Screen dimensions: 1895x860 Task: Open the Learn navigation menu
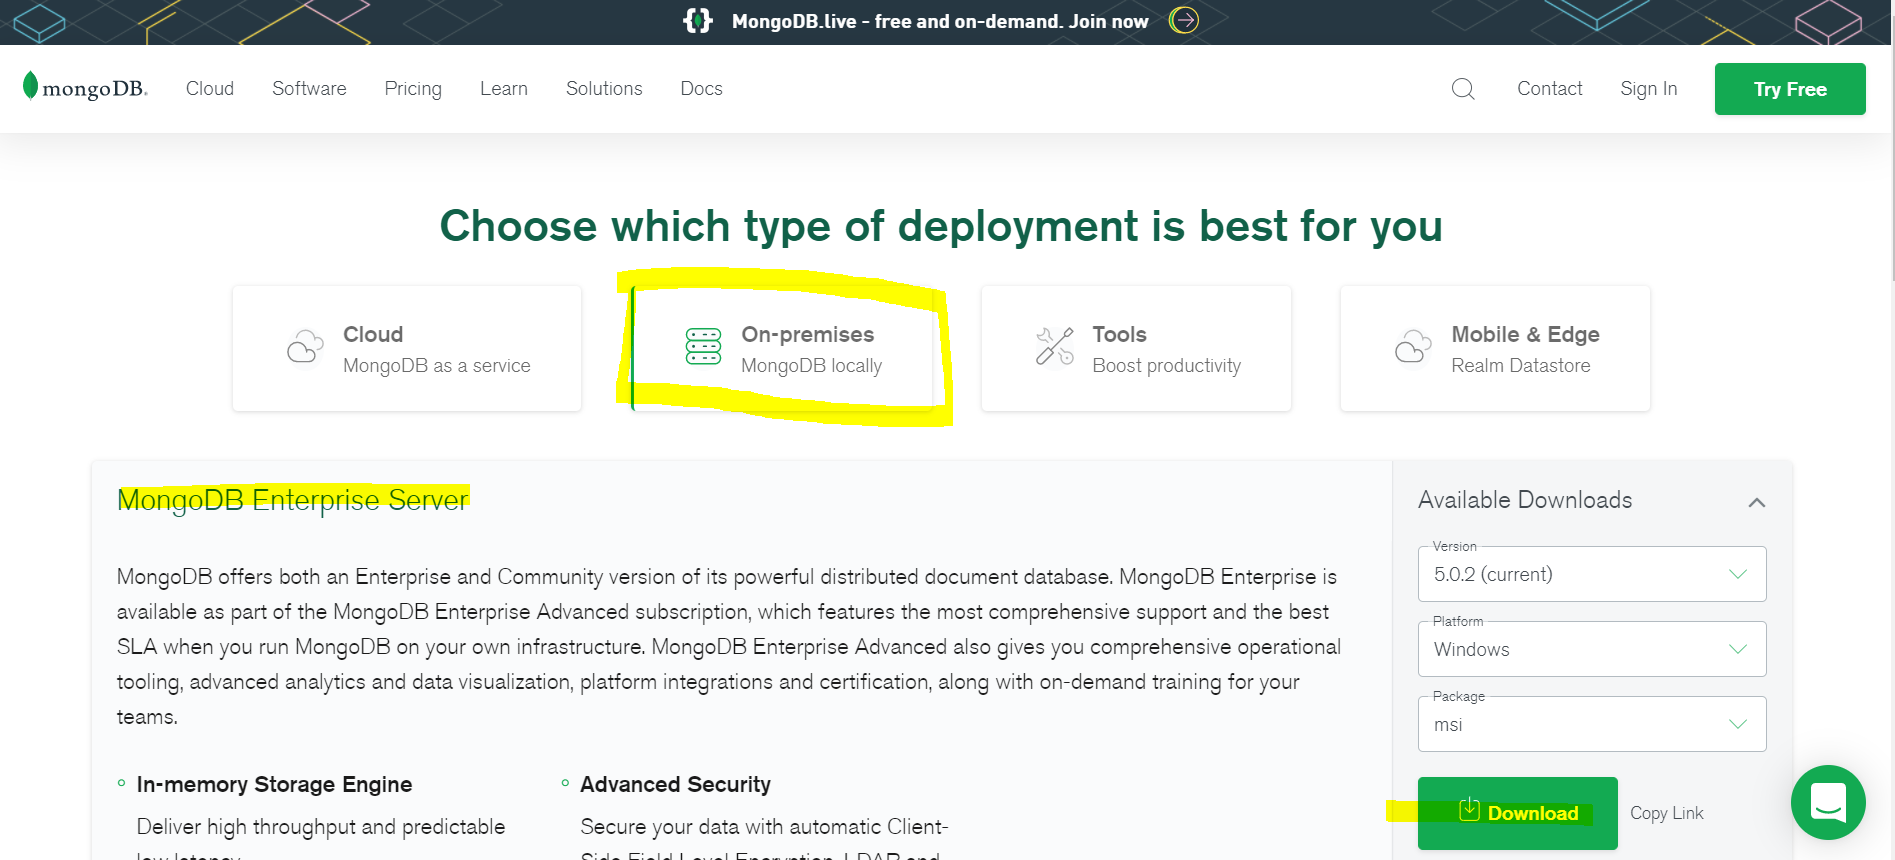pos(504,89)
